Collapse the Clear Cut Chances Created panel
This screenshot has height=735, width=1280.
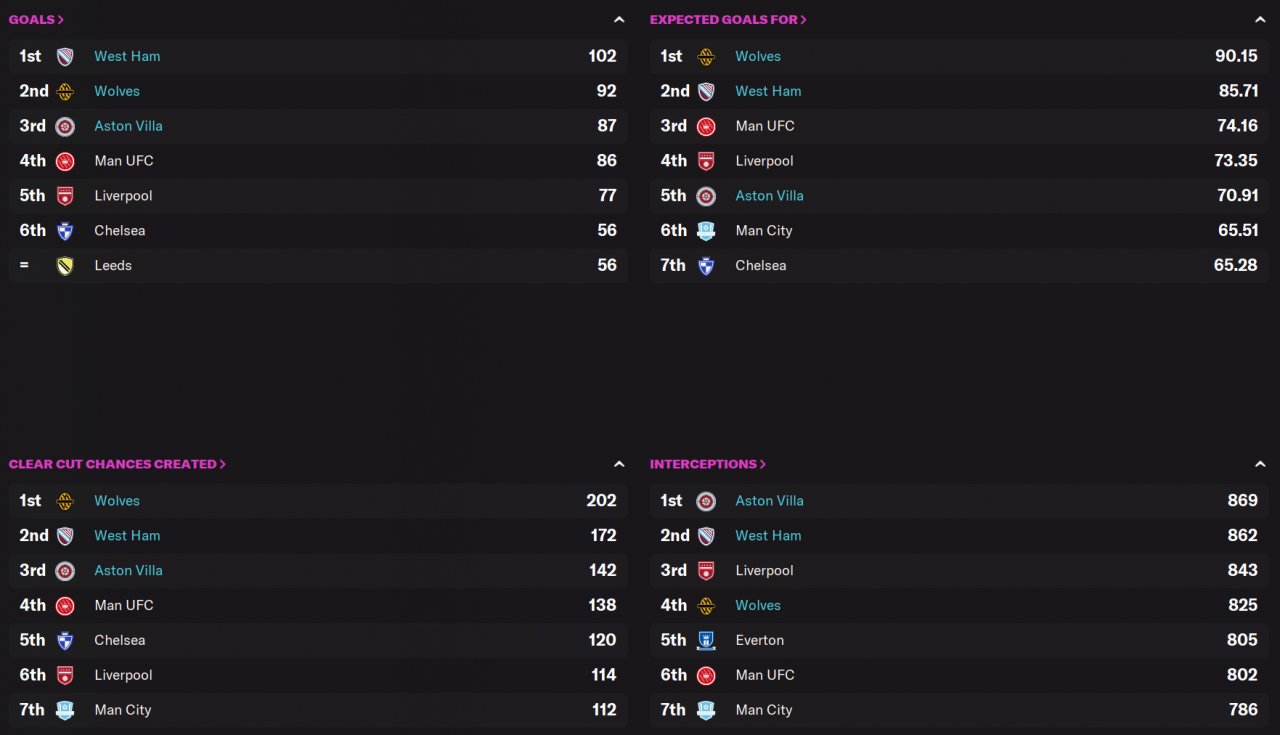(619, 464)
